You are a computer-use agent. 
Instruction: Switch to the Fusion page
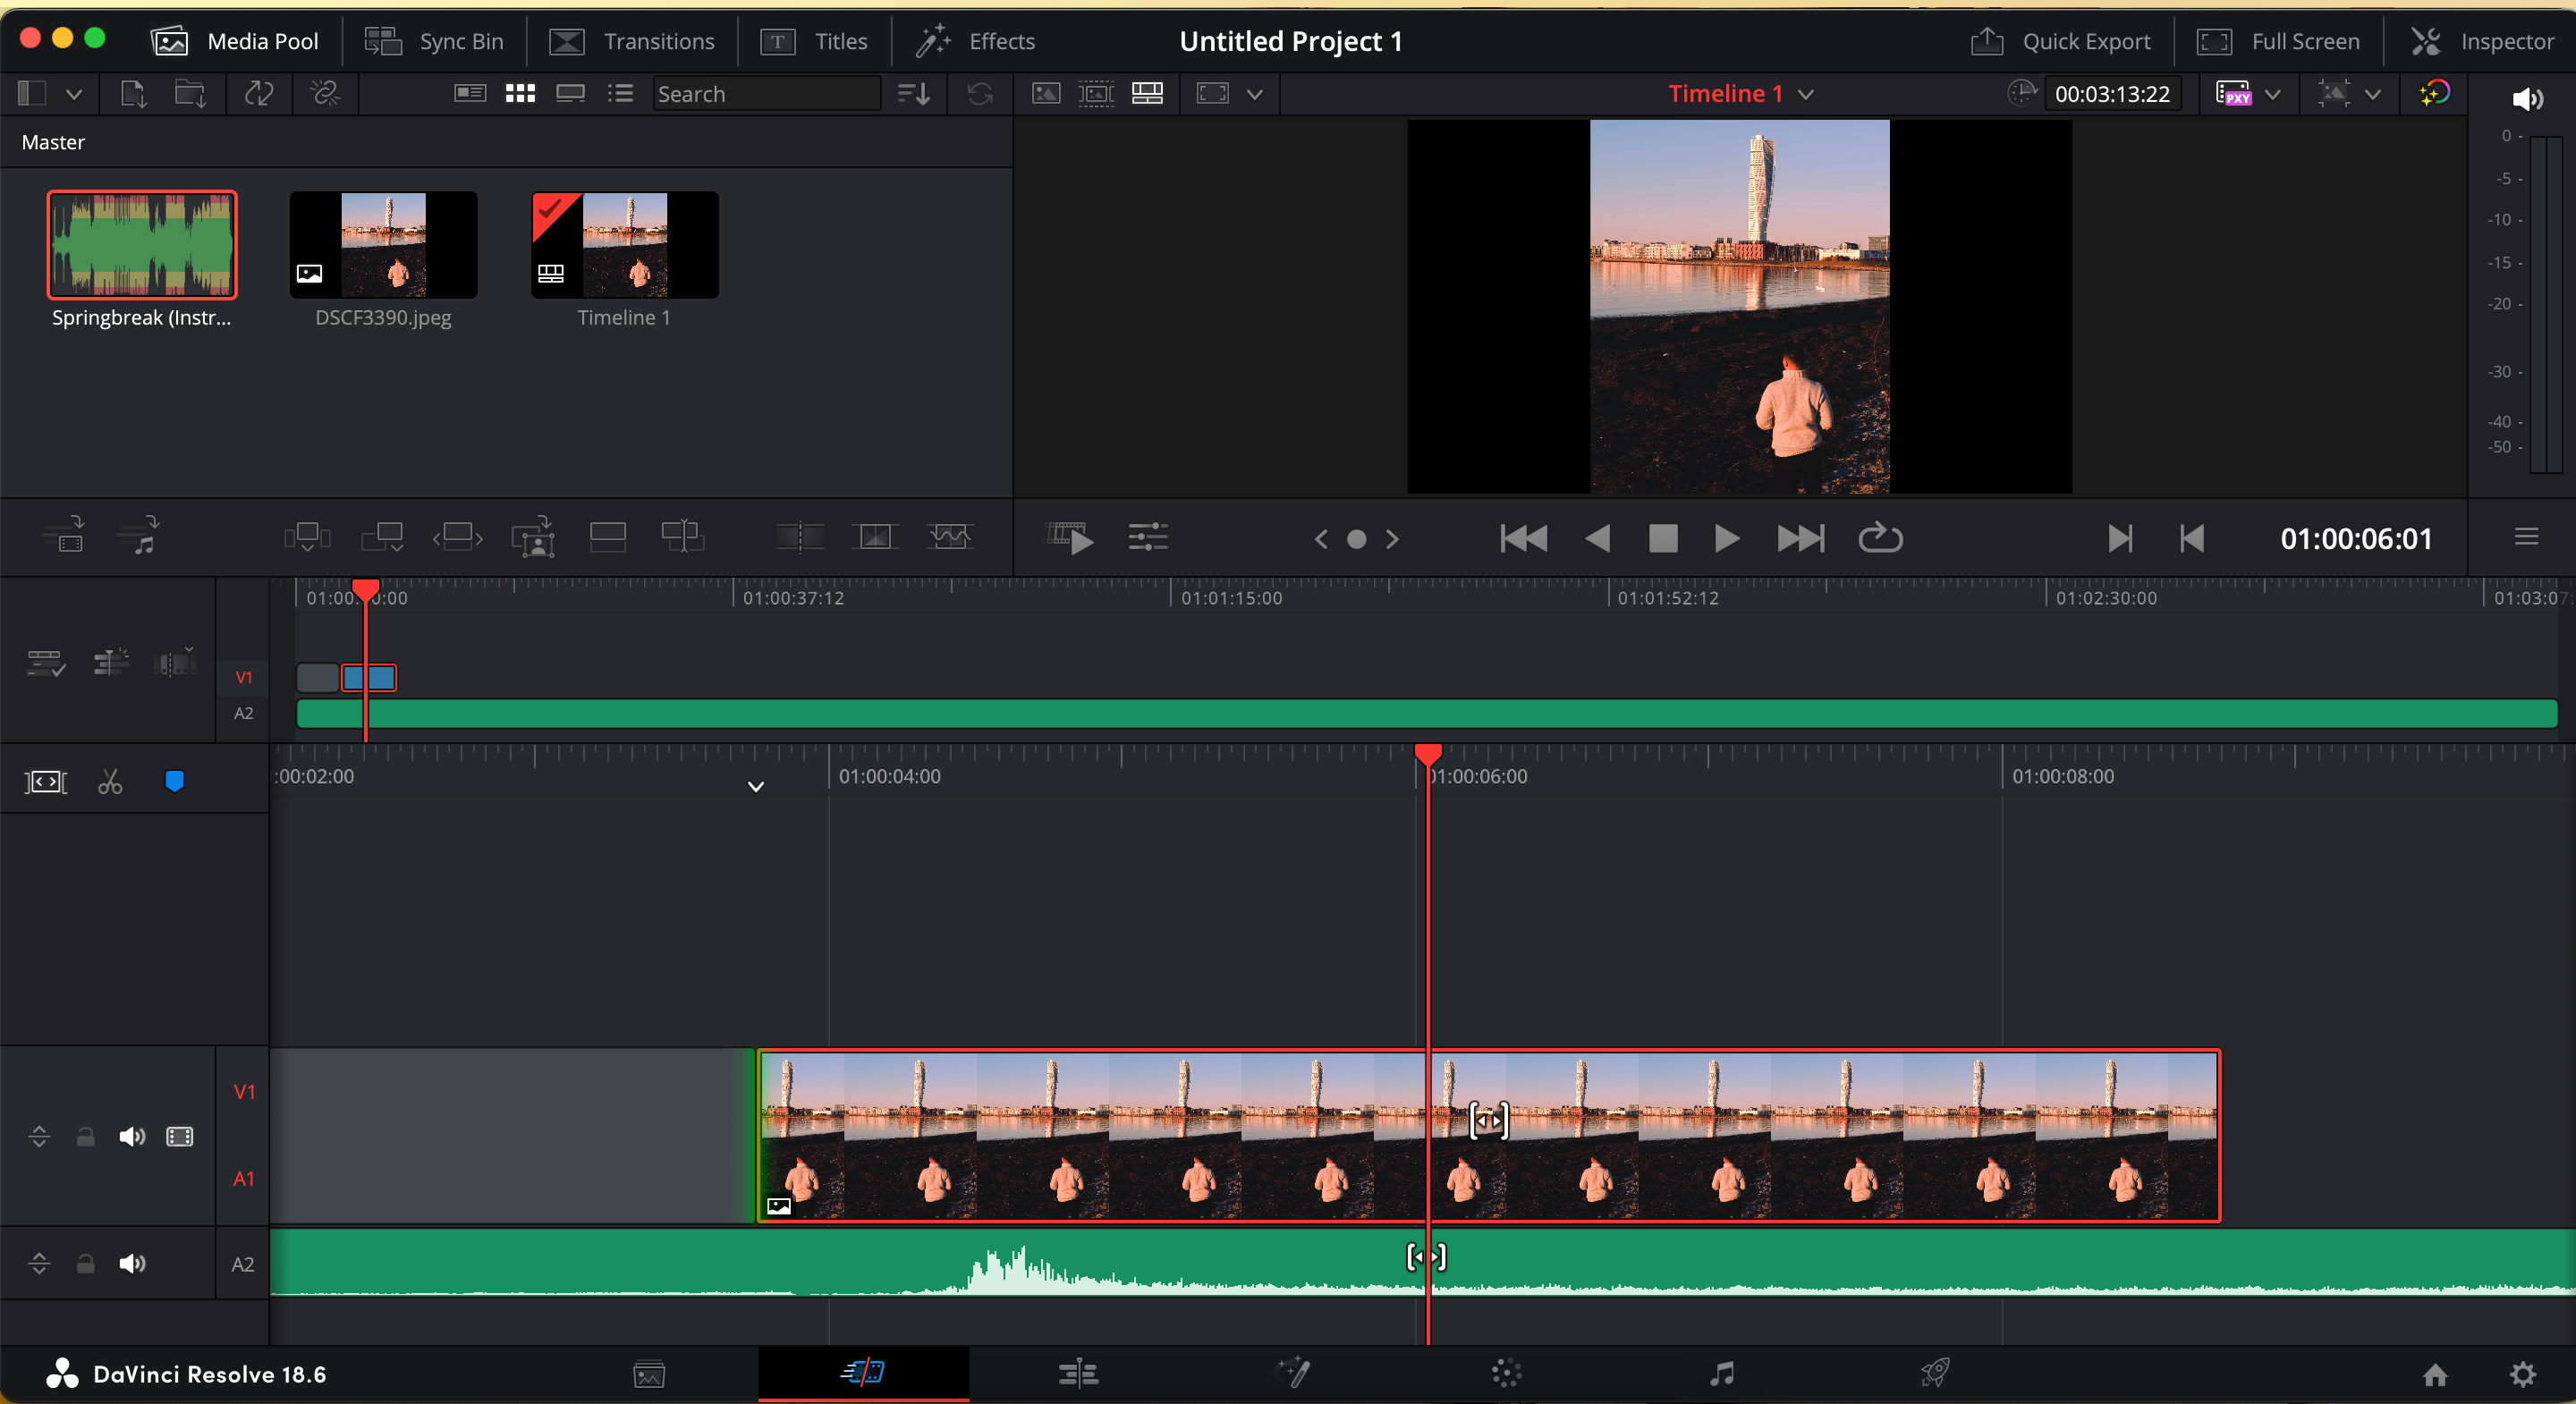(x=1293, y=1374)
